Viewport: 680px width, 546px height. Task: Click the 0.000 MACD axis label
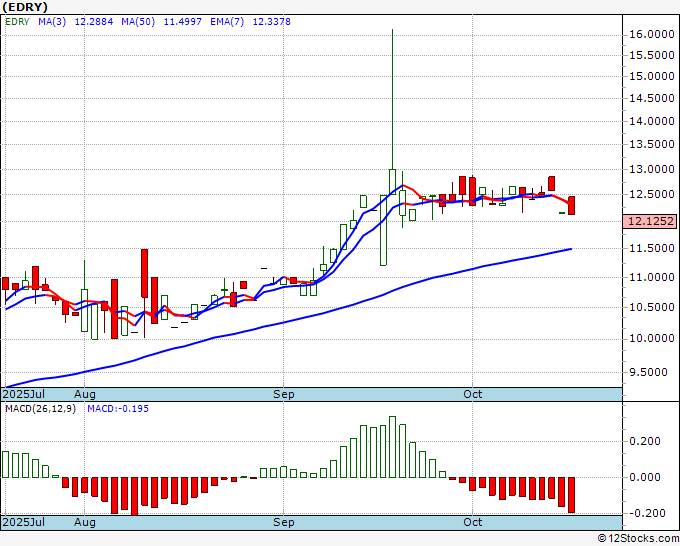coord(645,477)
